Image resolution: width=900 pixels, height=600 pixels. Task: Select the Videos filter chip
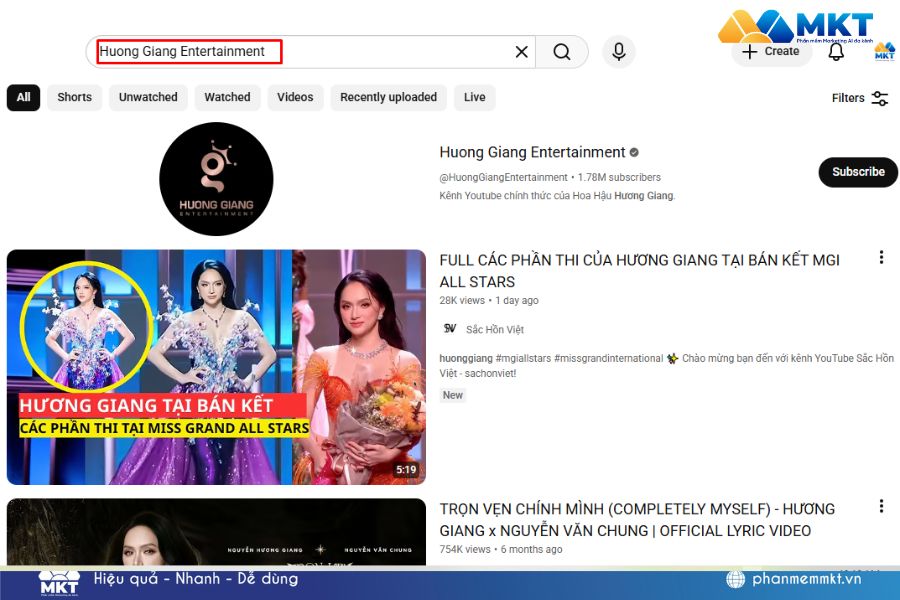tap(295, 97)
